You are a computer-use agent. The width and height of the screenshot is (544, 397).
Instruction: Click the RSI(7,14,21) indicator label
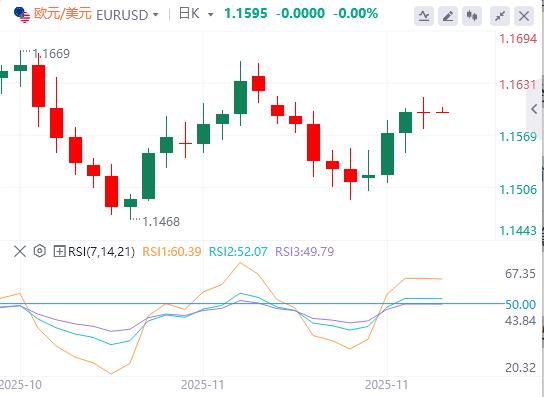(x=101, y=251)
